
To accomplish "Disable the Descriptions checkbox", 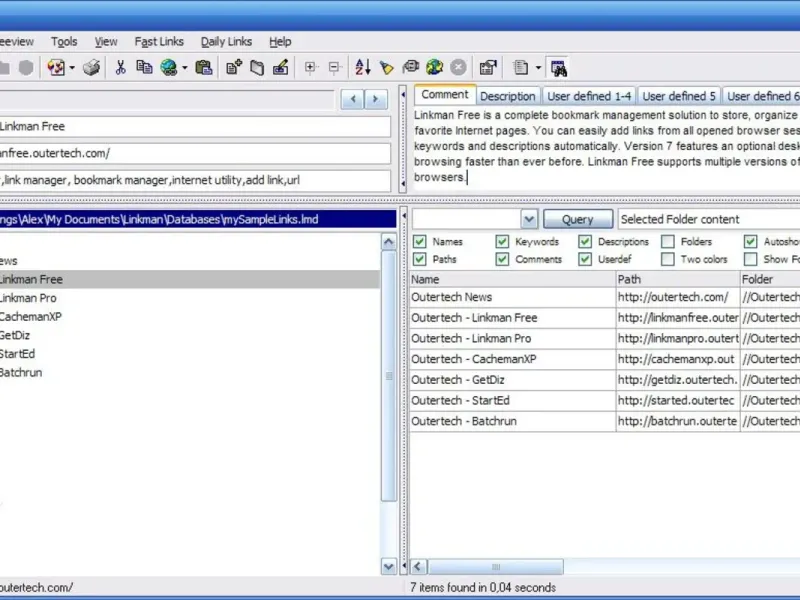I will point(585,241).
